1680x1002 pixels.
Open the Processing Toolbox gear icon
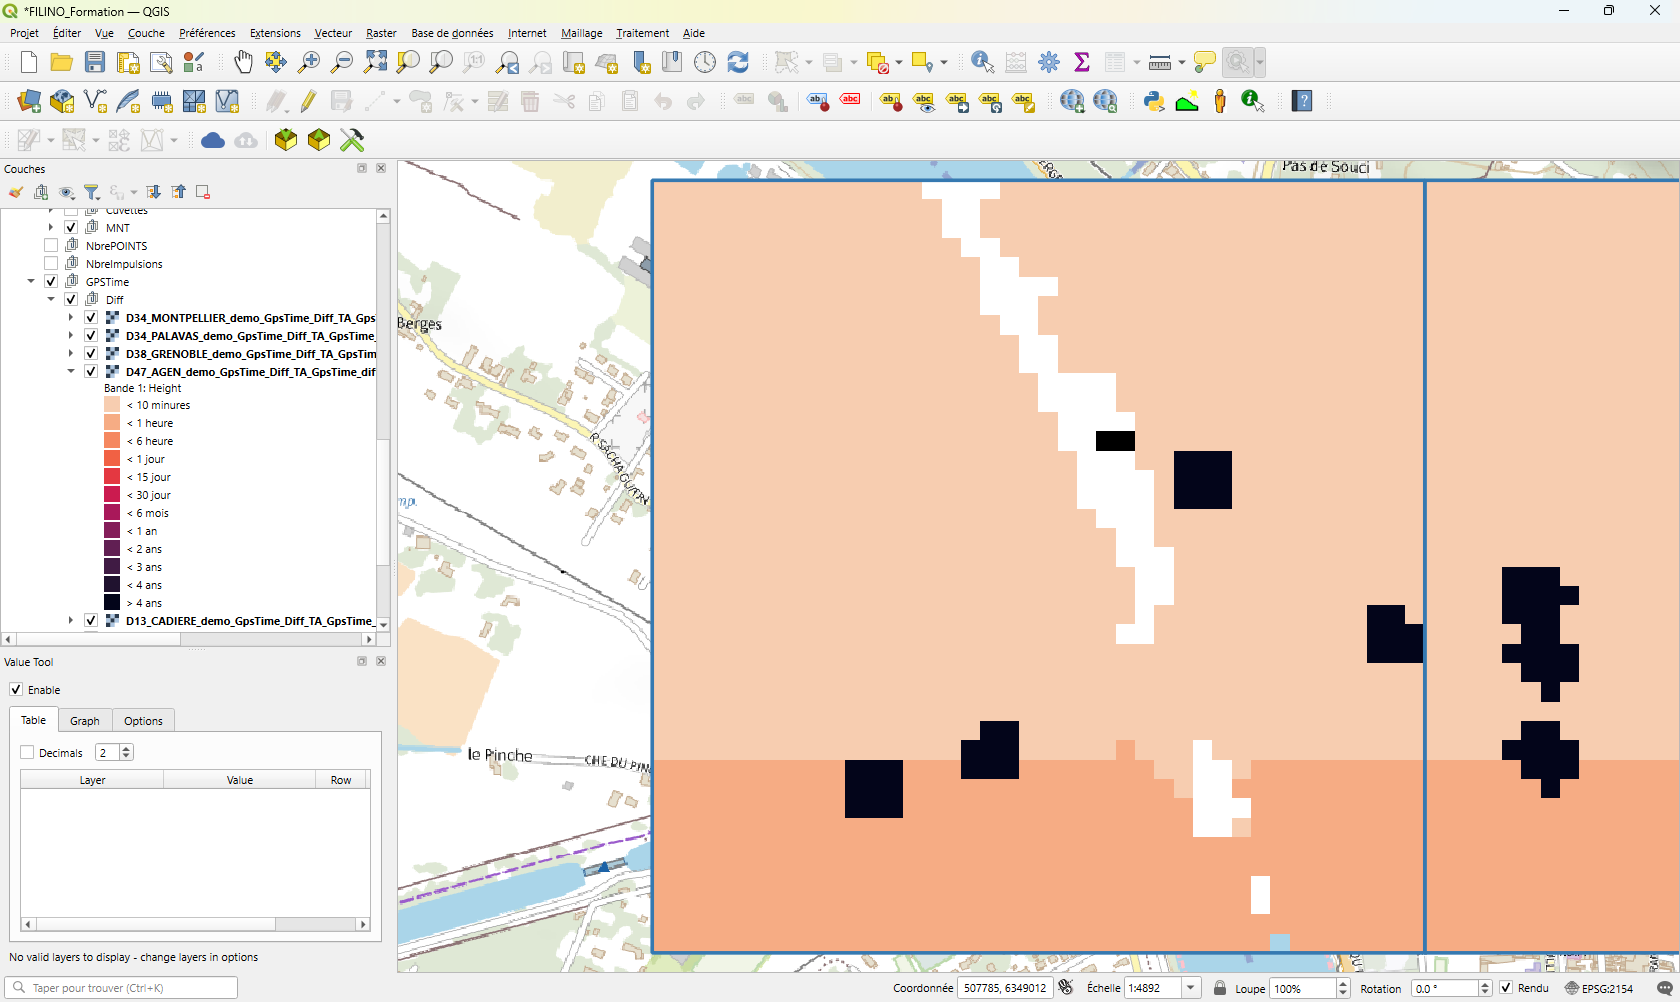pyautogui.click(x=1049, y=62)
